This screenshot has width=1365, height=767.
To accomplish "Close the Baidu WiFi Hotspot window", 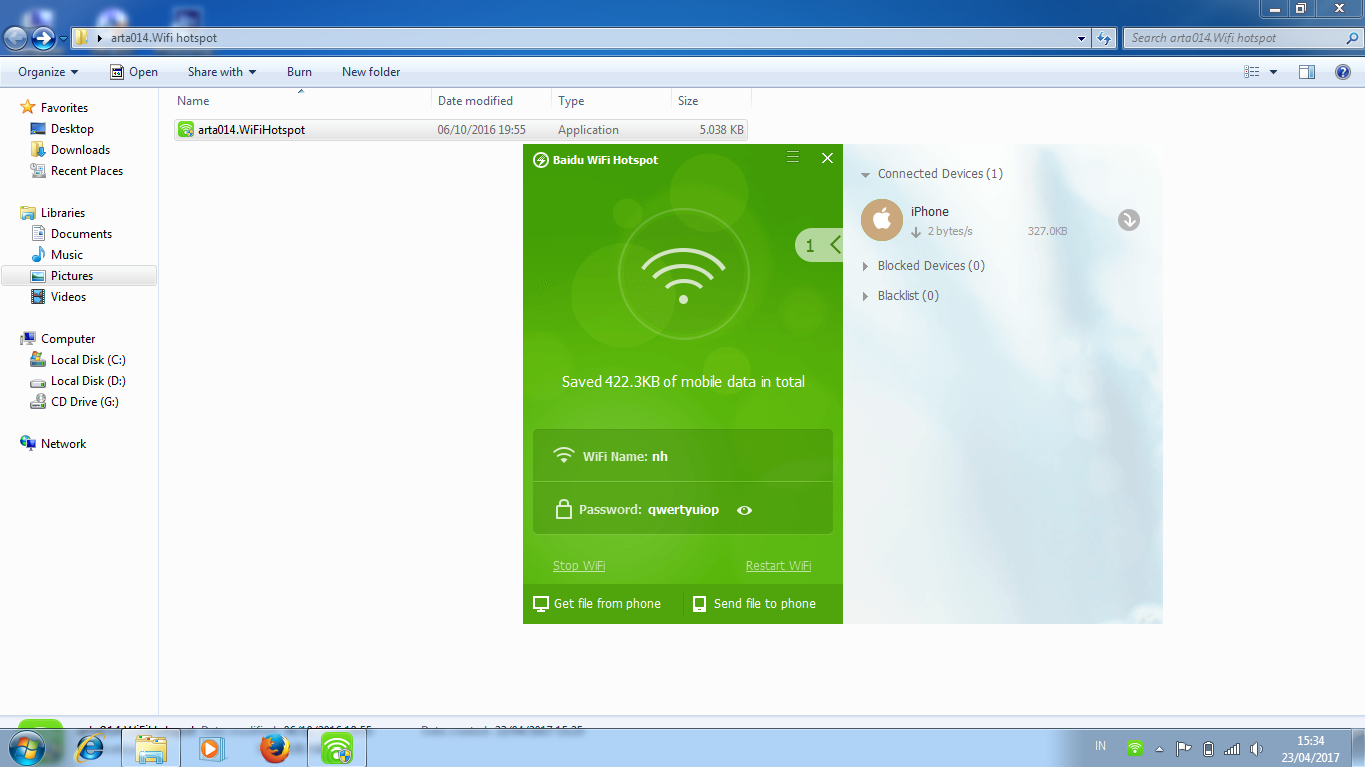I will click(x=827, y=158).
